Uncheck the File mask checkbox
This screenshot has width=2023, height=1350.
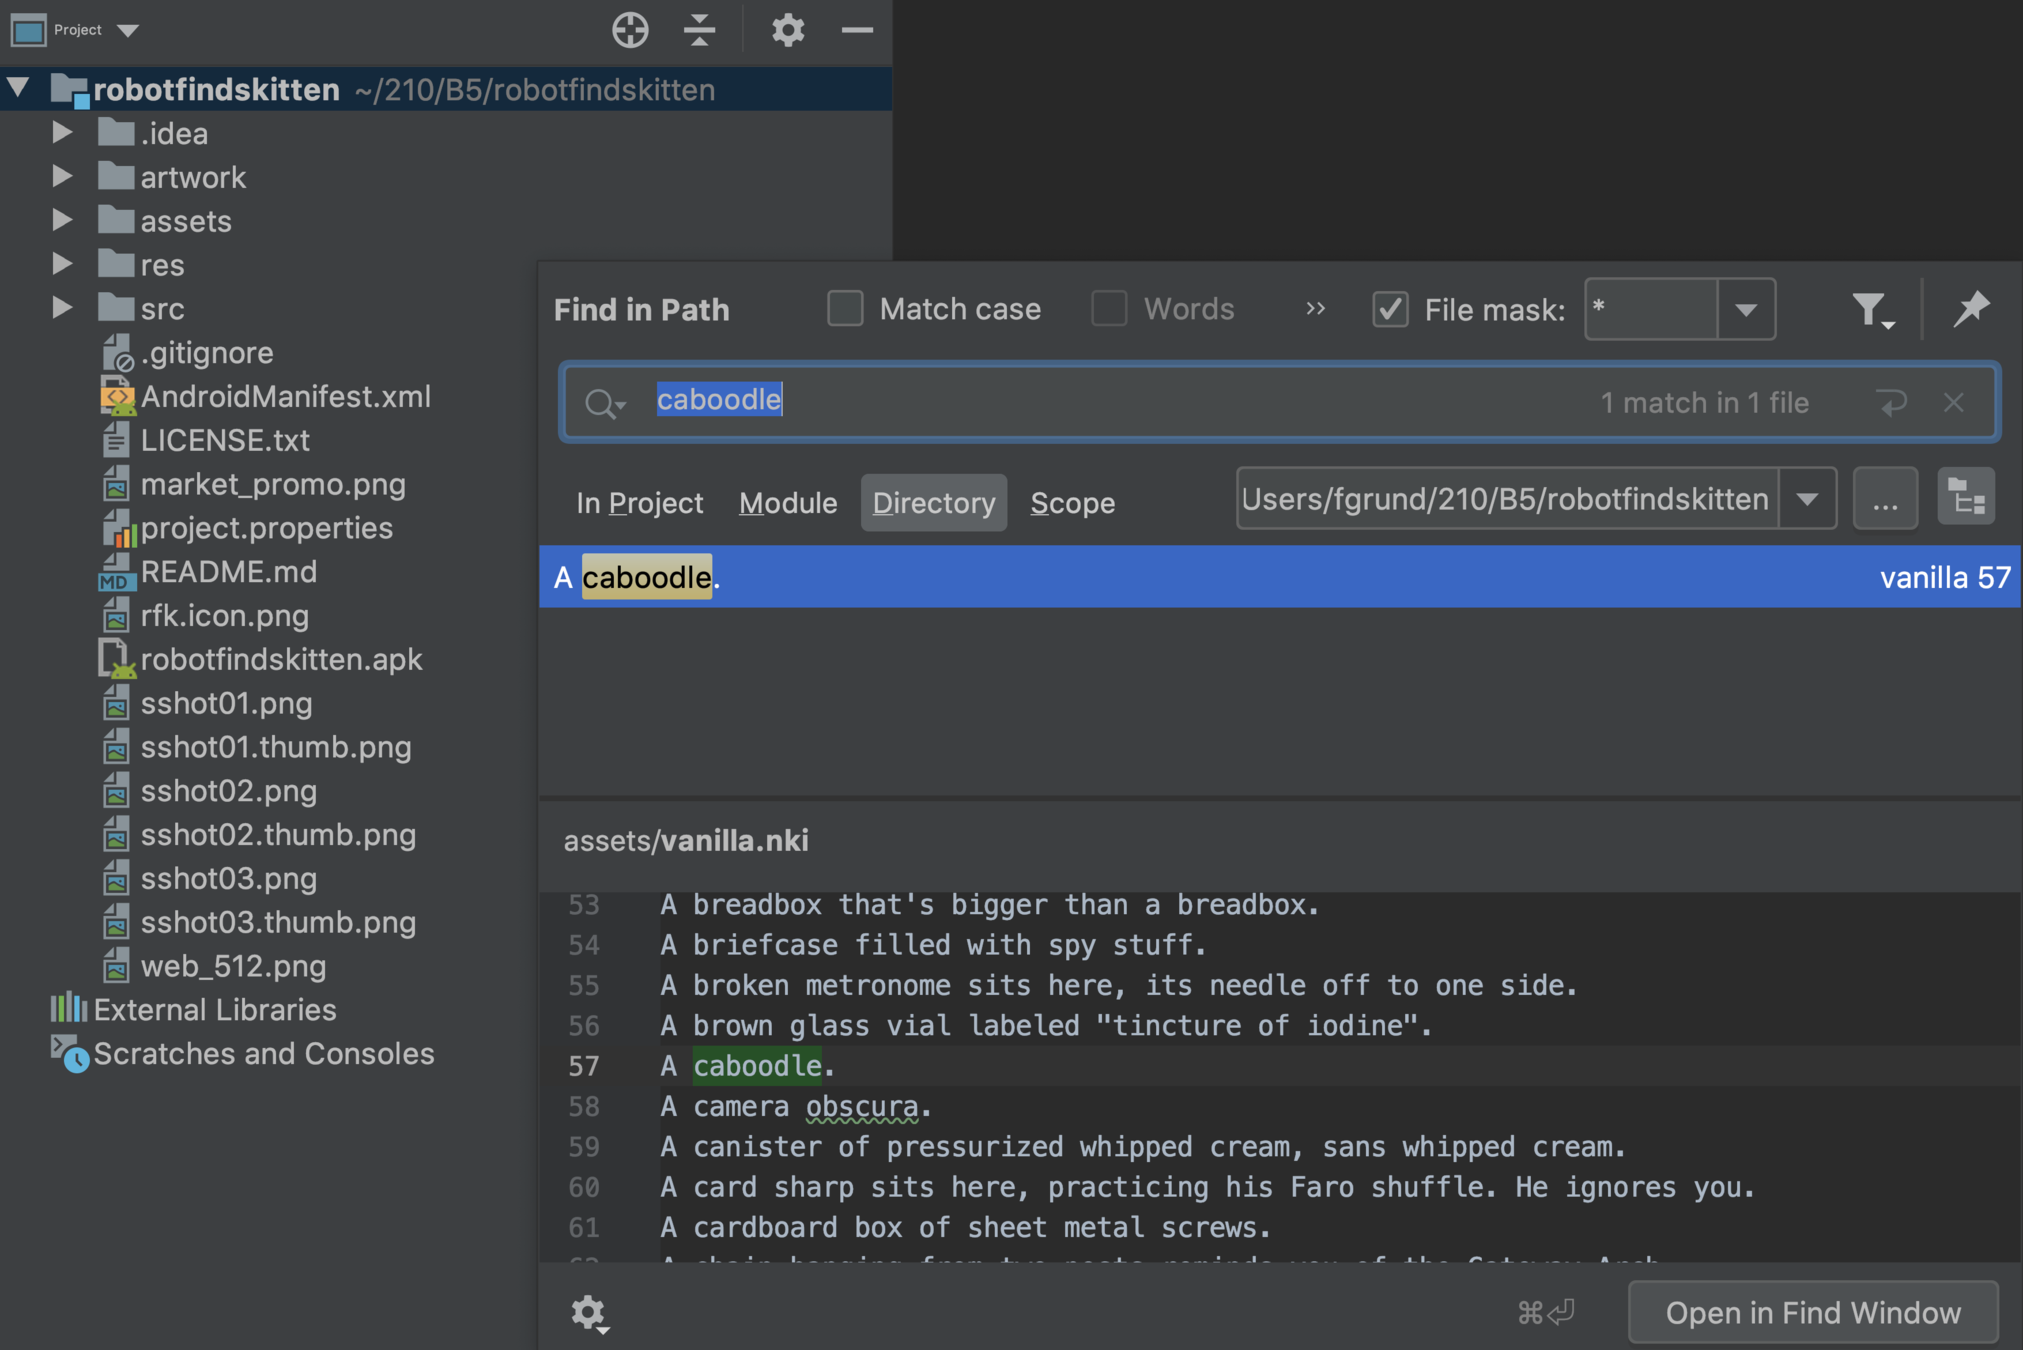pos(1390,309)
